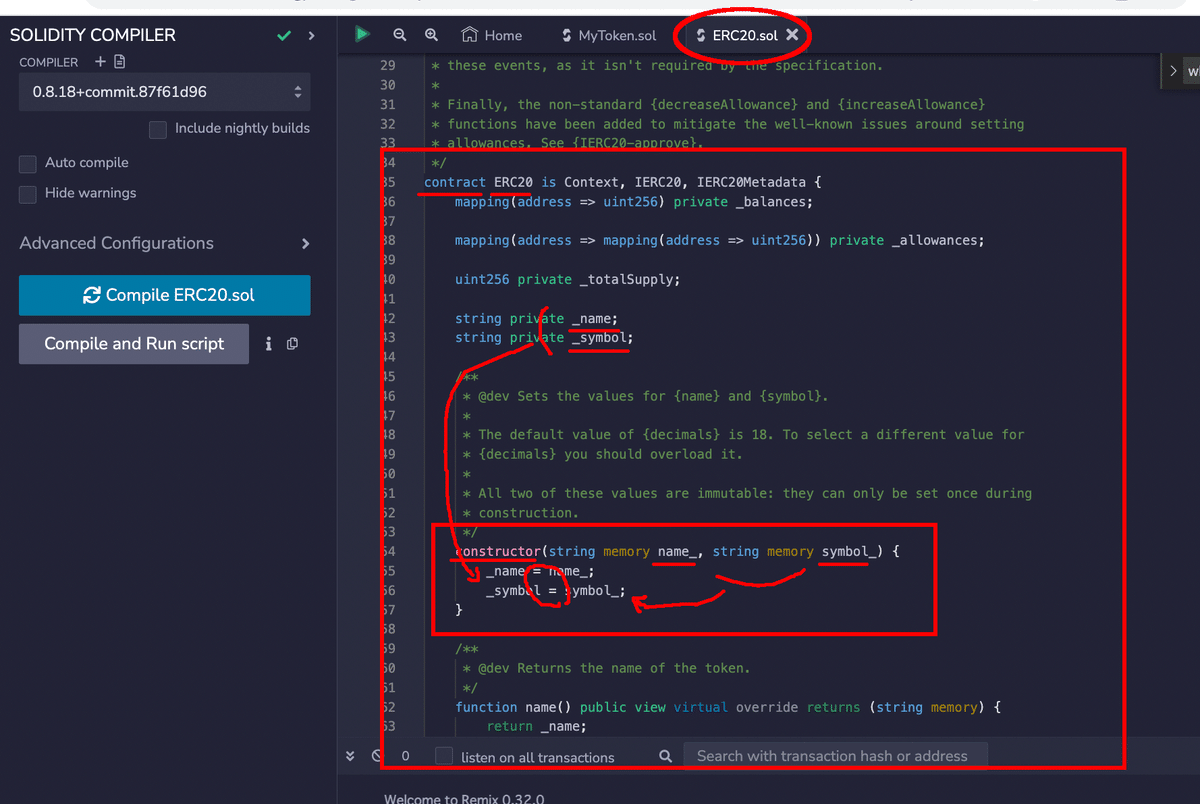
Task: Open compiler version dropdown 0.8.18+commit
Action: (x=164, y=92)
